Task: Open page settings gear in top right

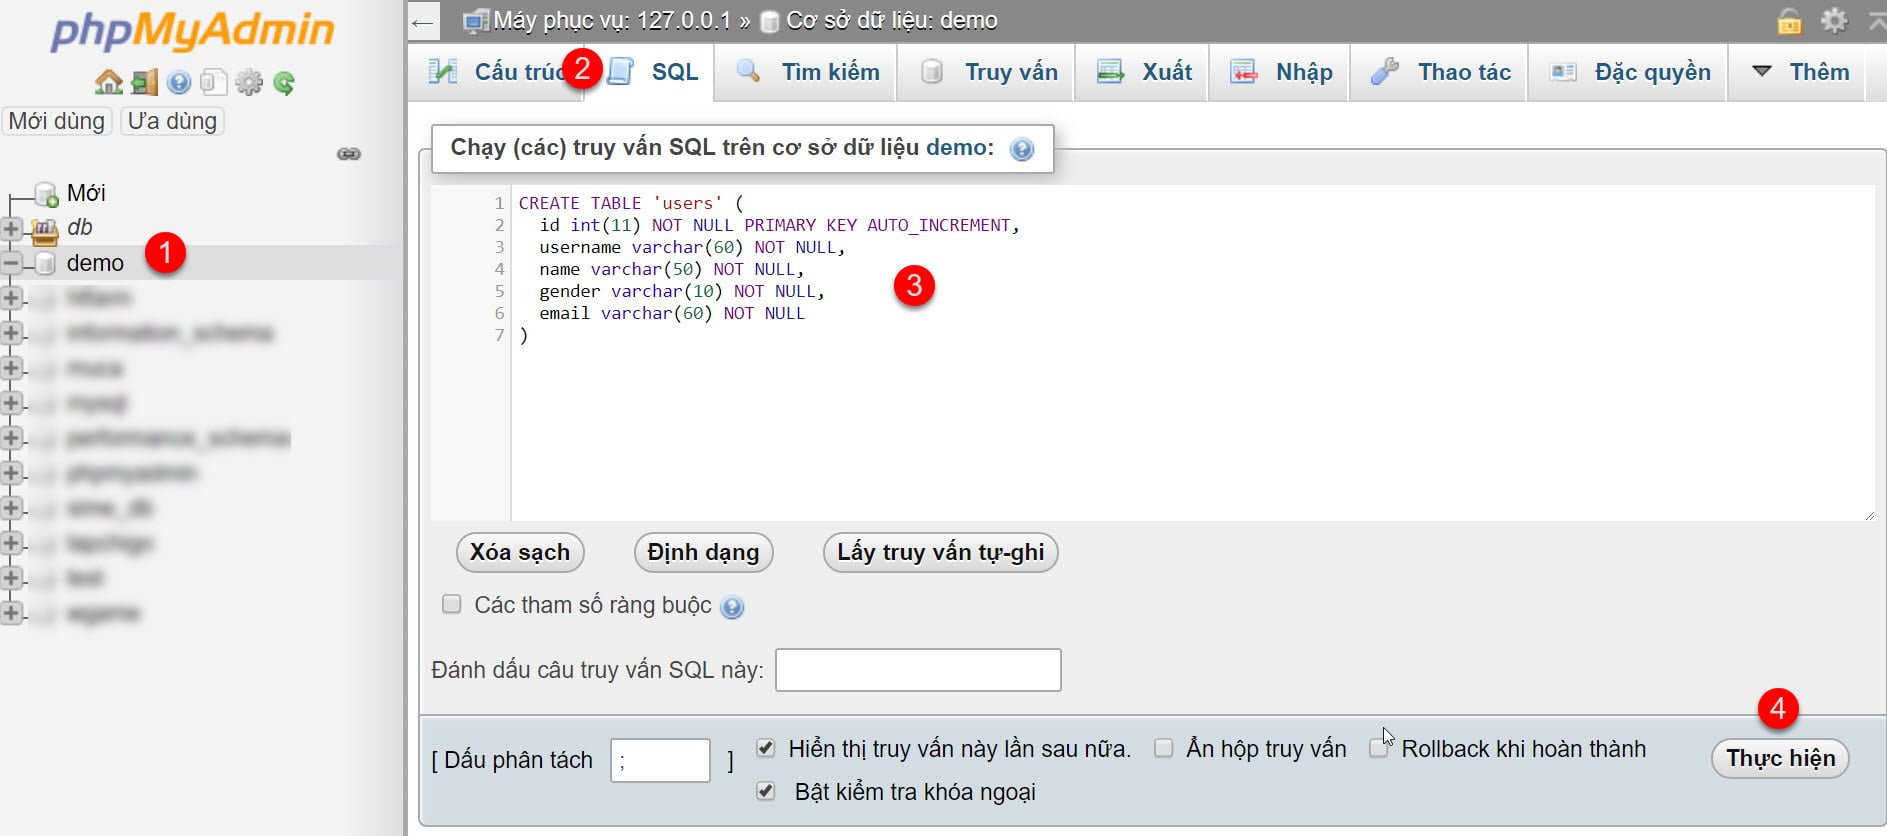Action: (x=1834, y=20)
